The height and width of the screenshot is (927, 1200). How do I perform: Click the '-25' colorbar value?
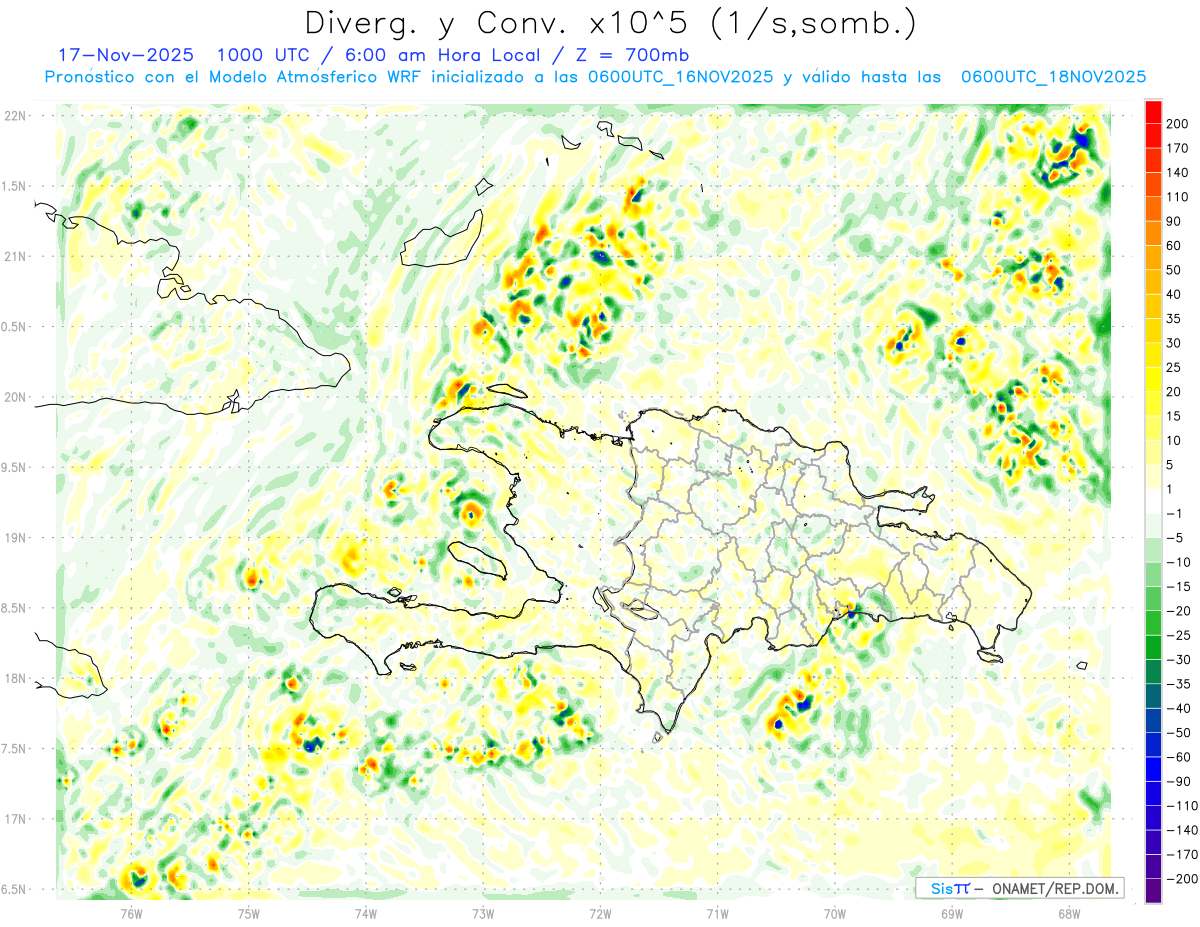1177,635
